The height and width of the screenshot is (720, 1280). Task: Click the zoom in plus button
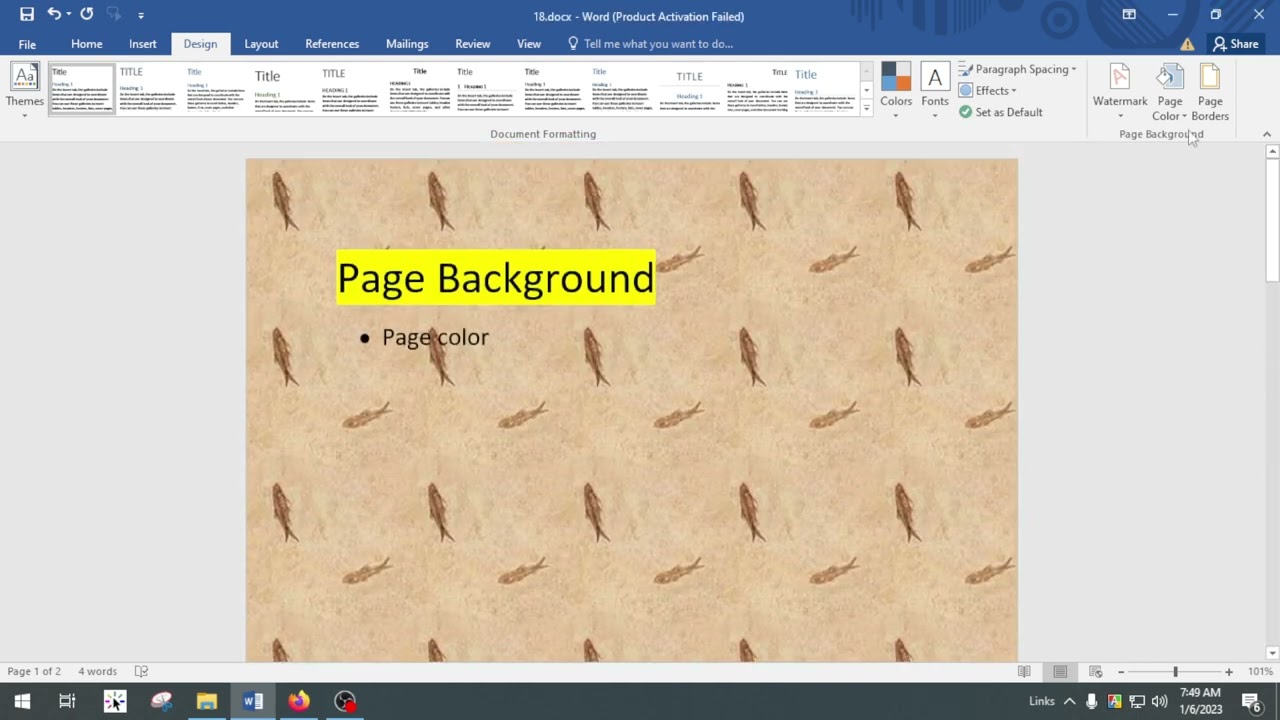click(1229, 672)
